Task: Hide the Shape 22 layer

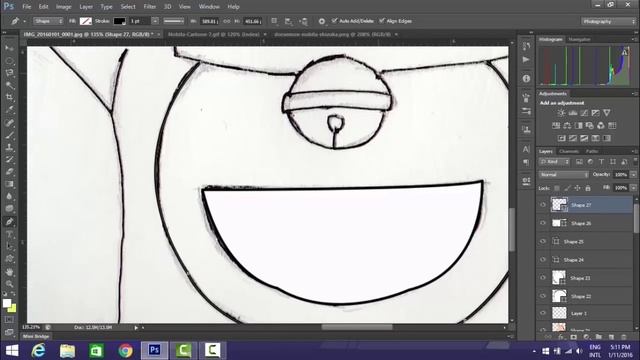Action: click(543, 296)
